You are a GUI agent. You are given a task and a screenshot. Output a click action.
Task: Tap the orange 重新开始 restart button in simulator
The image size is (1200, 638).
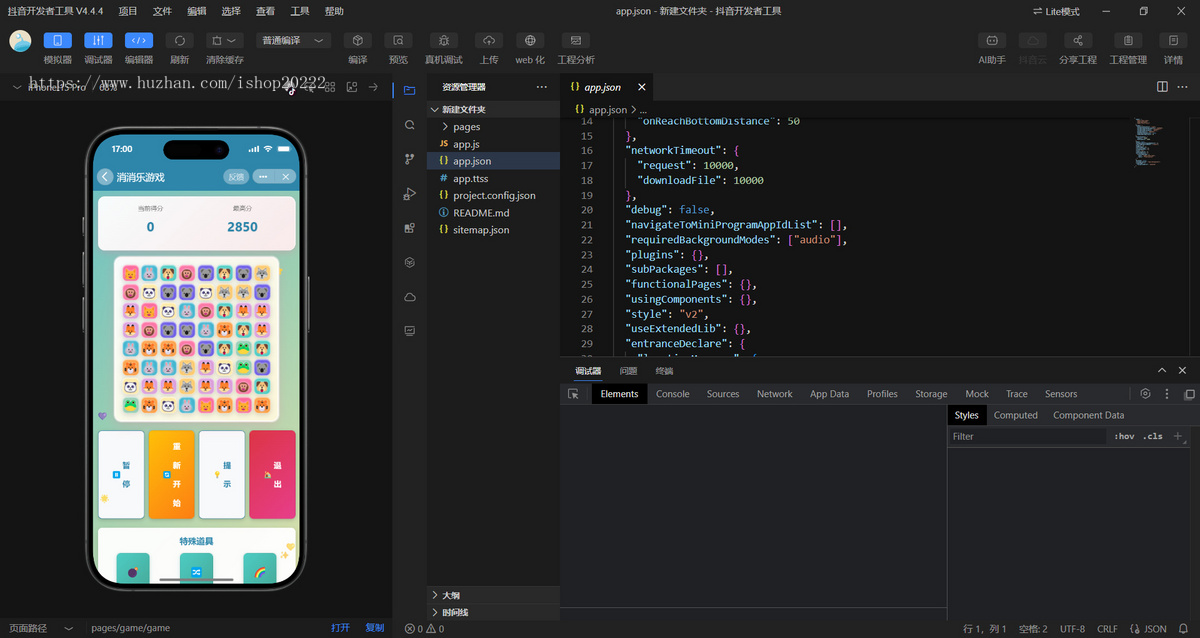171,474
